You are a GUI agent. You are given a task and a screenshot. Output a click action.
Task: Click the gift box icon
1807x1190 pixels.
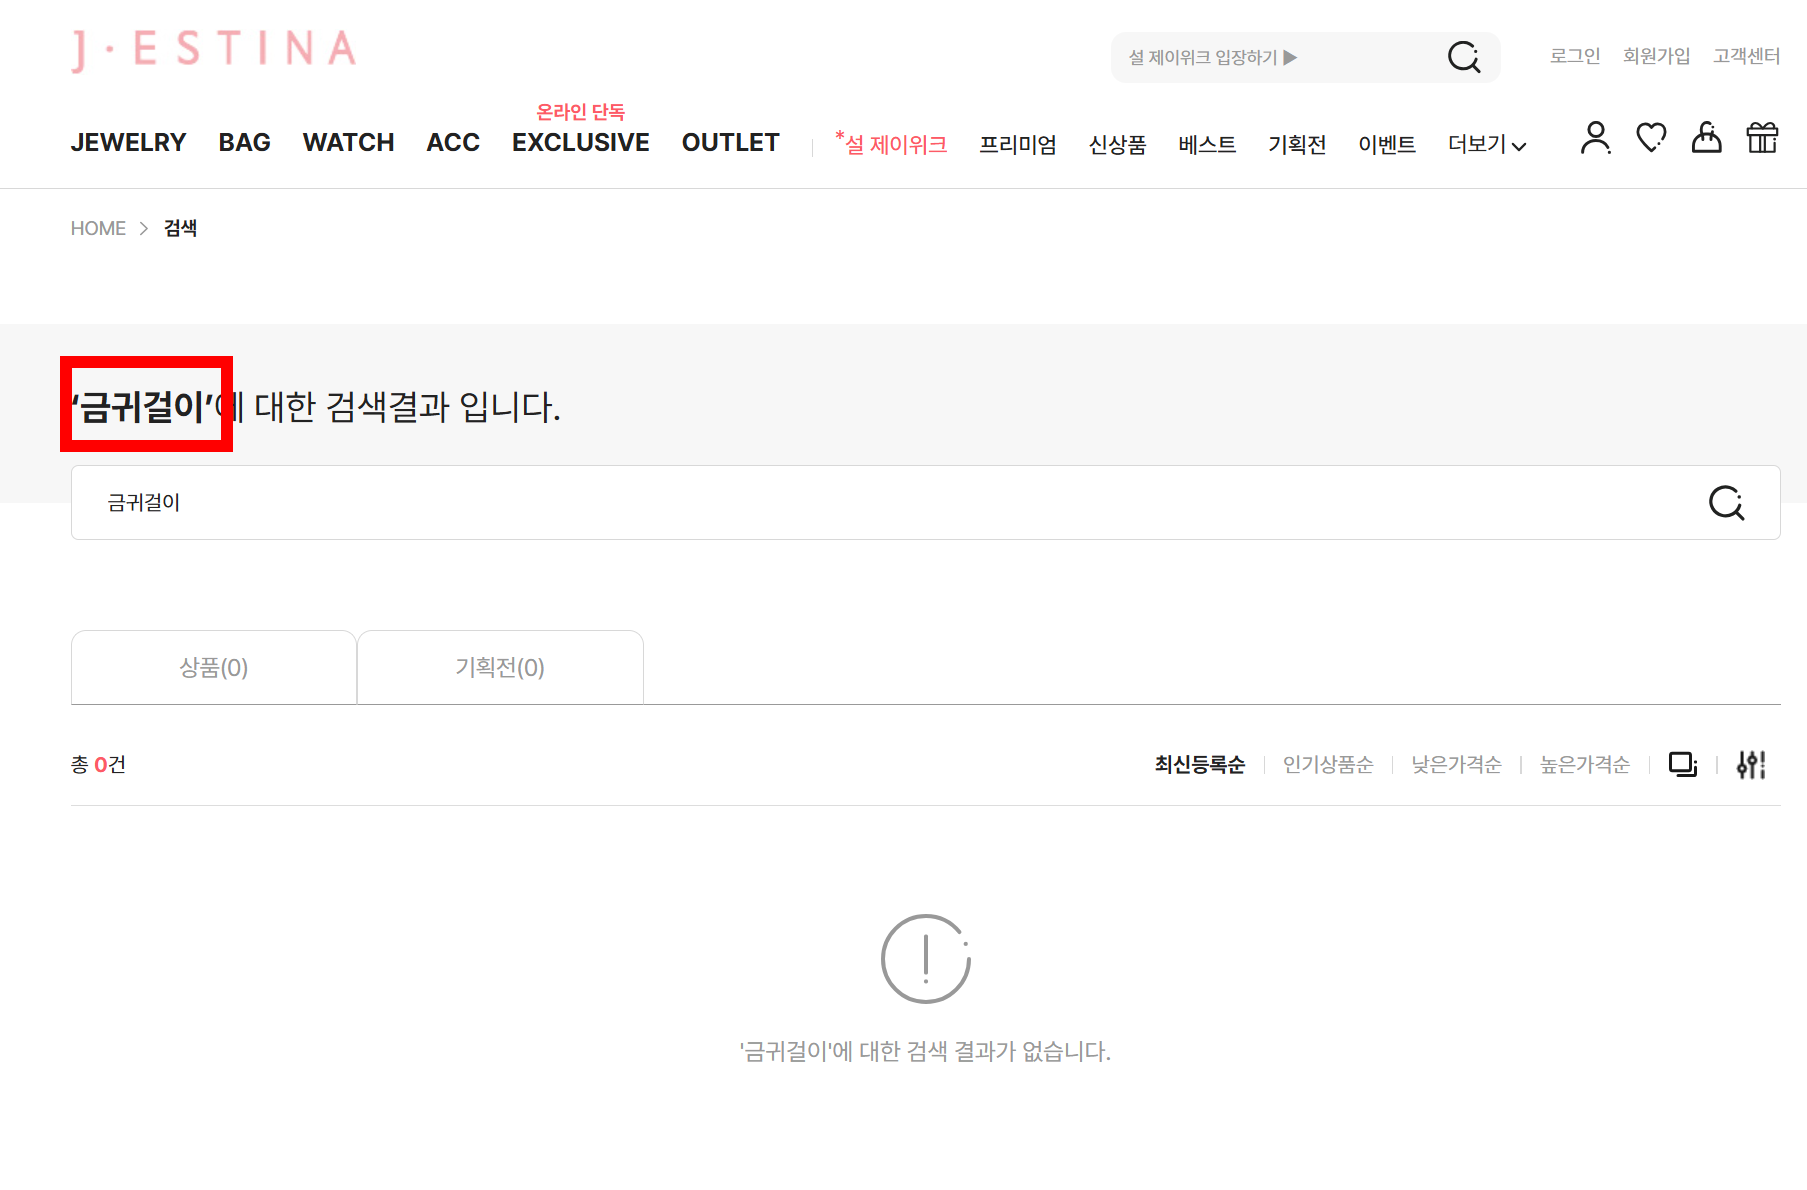click(x=1762, y=138)
